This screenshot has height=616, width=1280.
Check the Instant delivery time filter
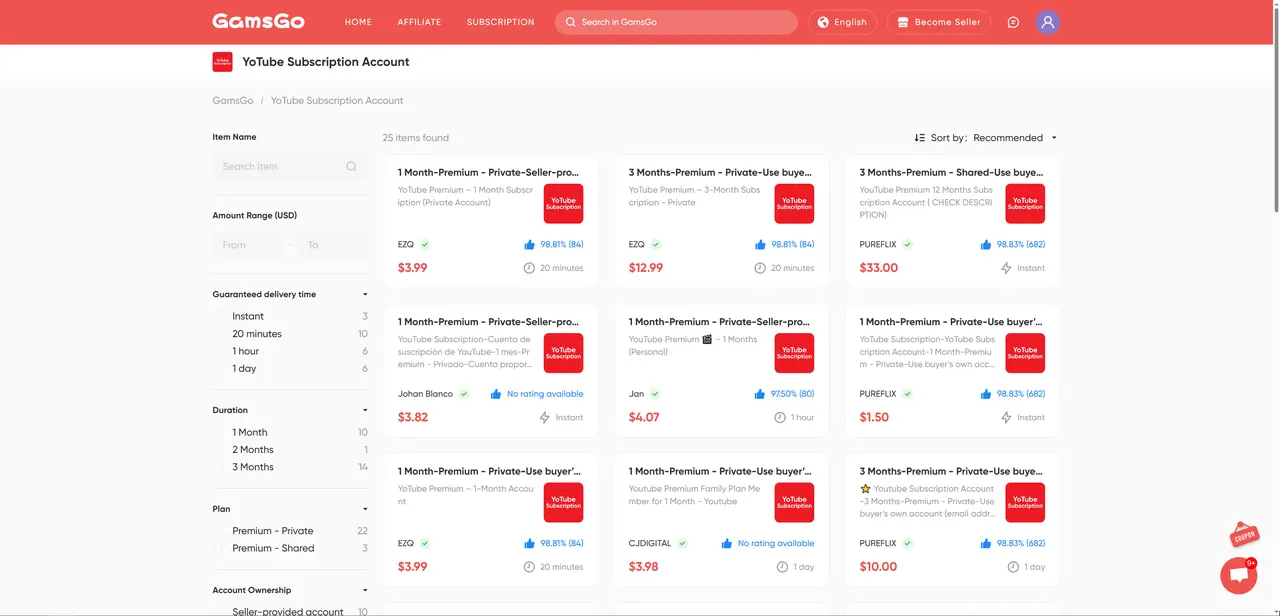click(220, 317)
